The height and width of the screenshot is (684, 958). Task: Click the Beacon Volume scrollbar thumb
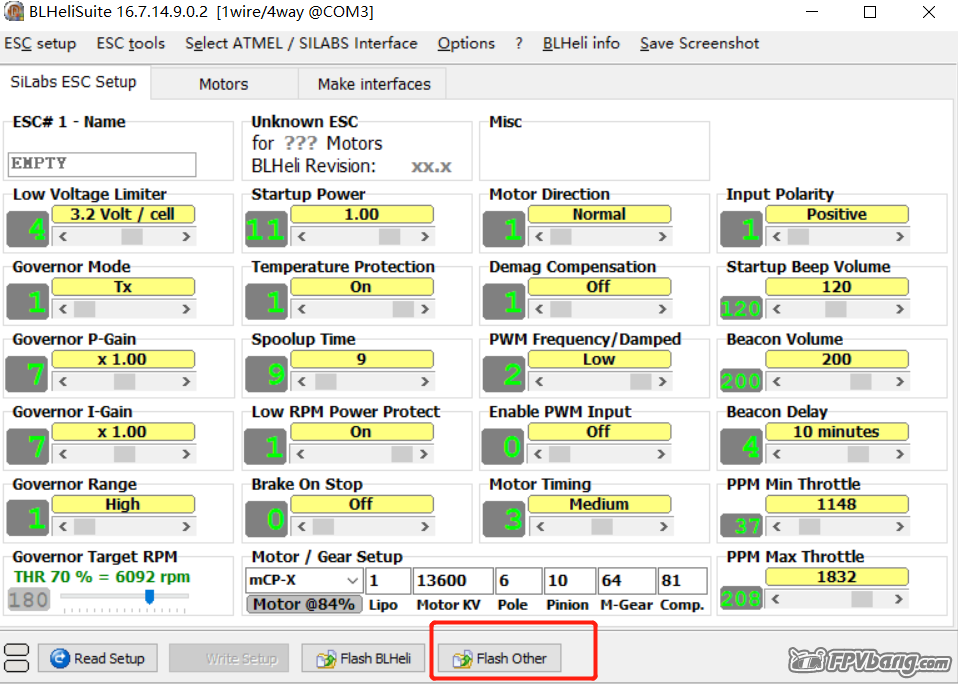[861, 382]
